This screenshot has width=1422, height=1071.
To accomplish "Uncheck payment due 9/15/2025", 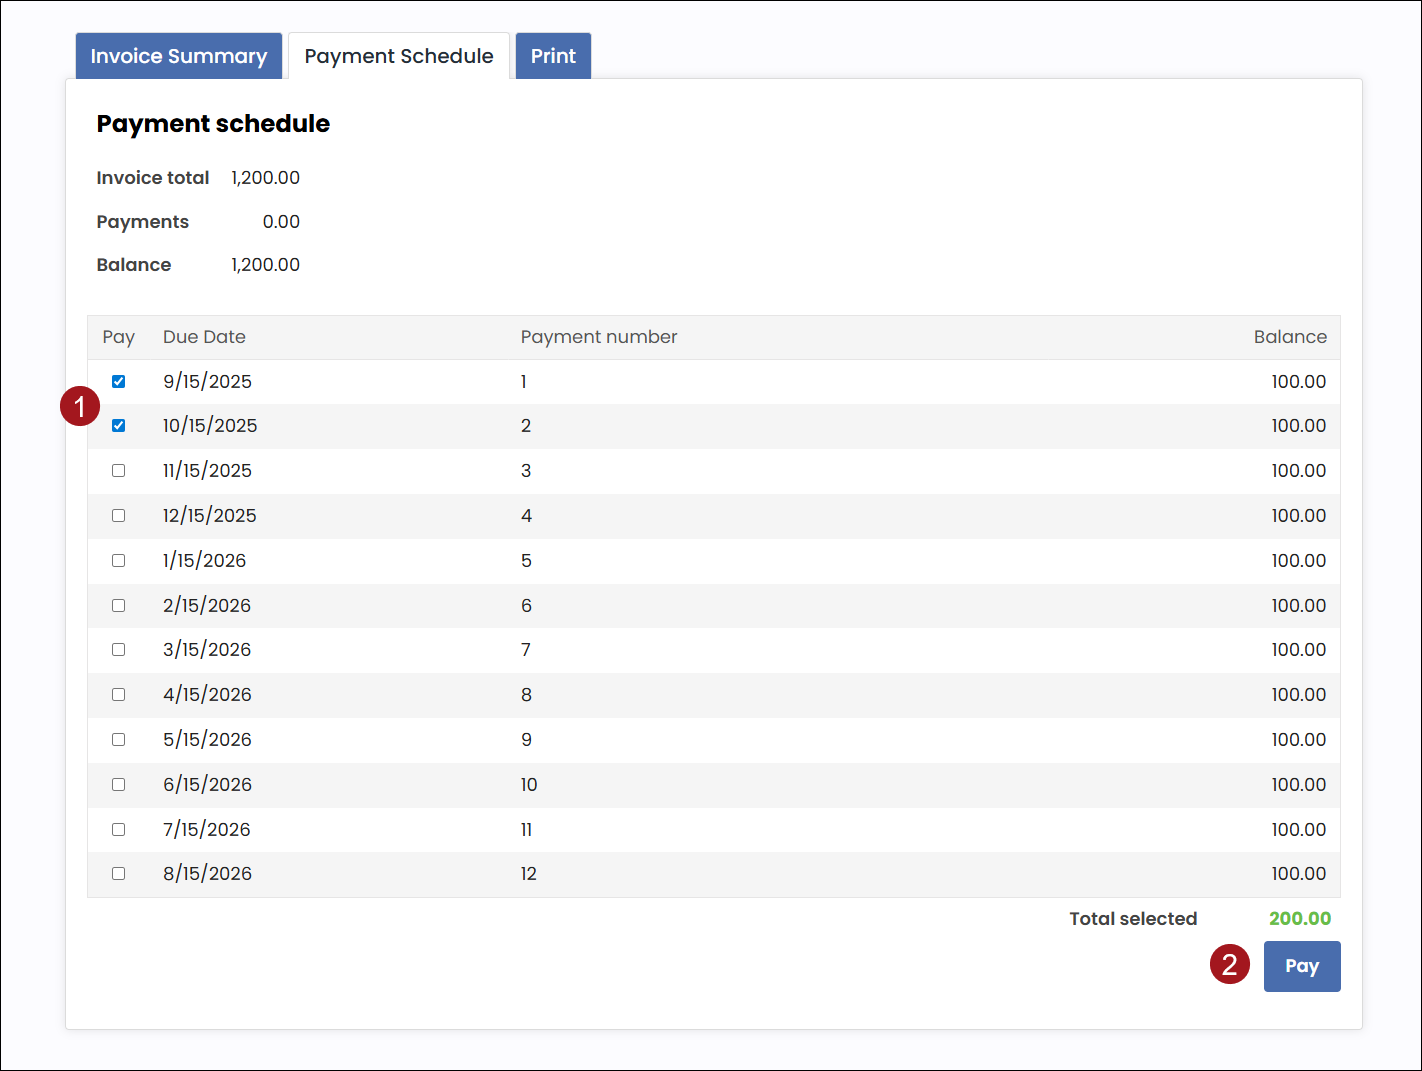I will [x=119, y=381].
